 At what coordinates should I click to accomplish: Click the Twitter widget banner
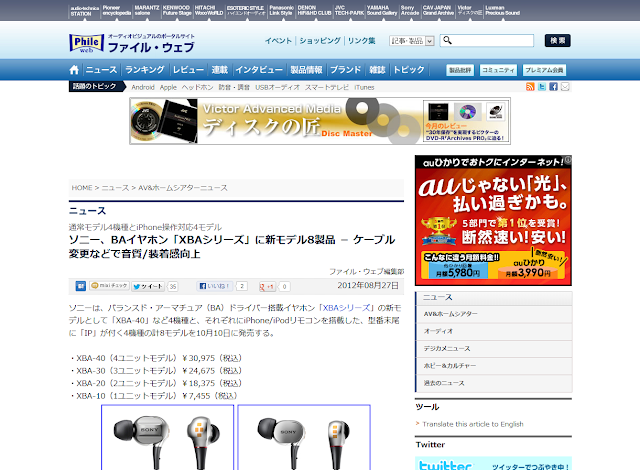[493, 463]
